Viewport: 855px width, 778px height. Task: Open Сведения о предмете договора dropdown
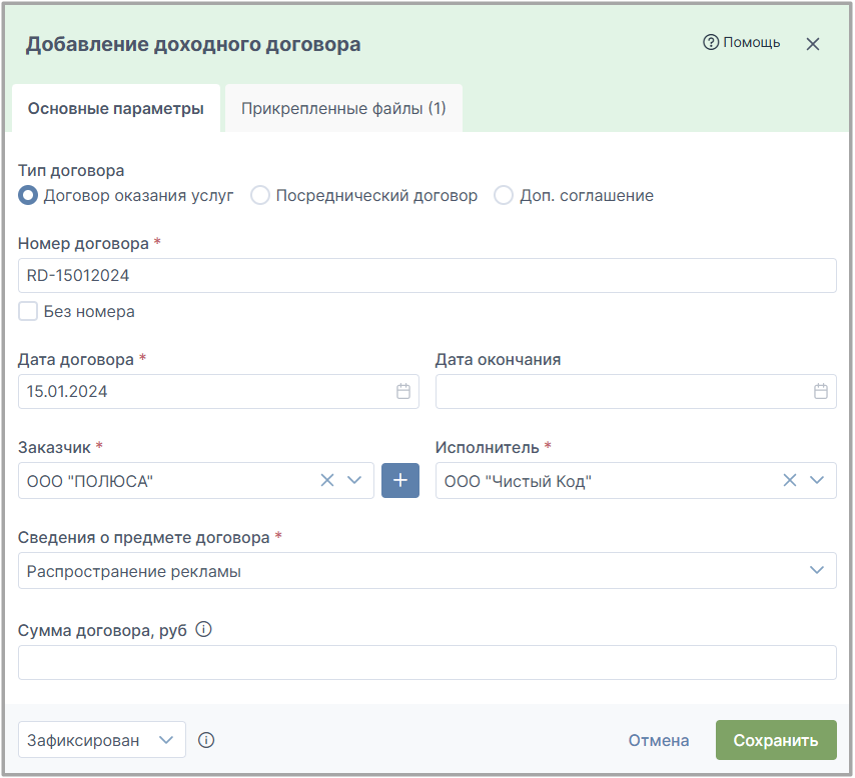[x=427, y=571]
